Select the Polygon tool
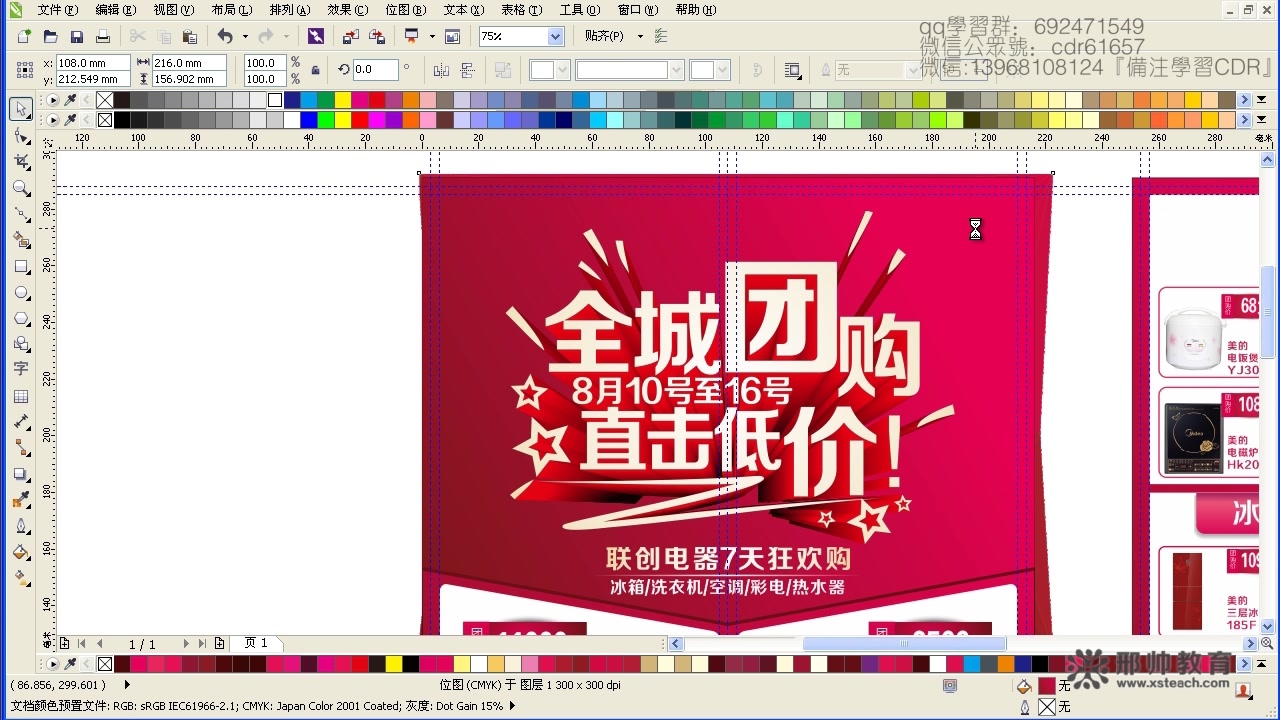The width and height of the screenshot is (1280, 720). point(20,318)
